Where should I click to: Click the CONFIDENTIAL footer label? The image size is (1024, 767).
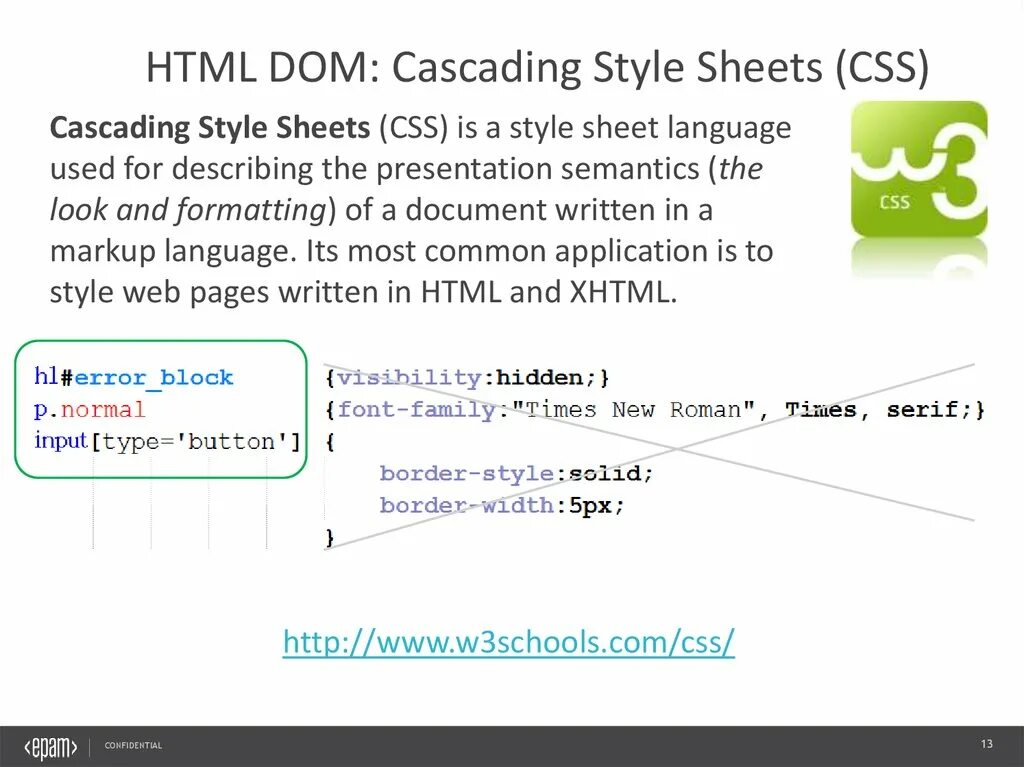(134, 745)
